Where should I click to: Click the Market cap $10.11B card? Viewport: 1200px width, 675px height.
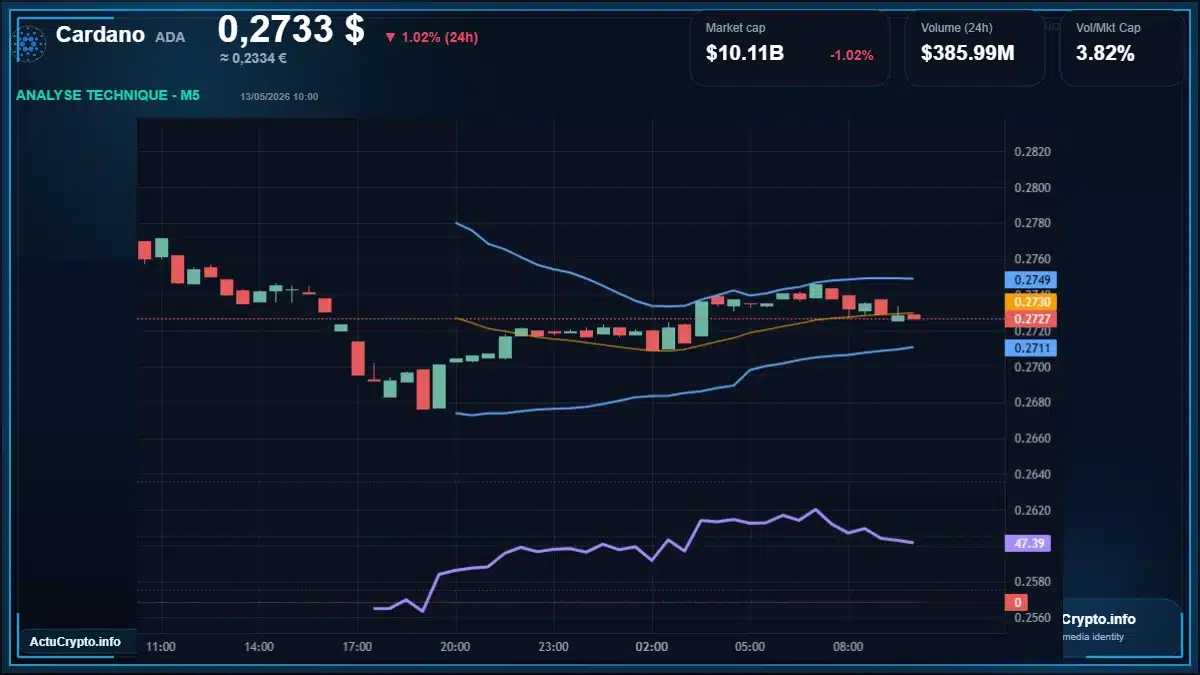[789, 47]
